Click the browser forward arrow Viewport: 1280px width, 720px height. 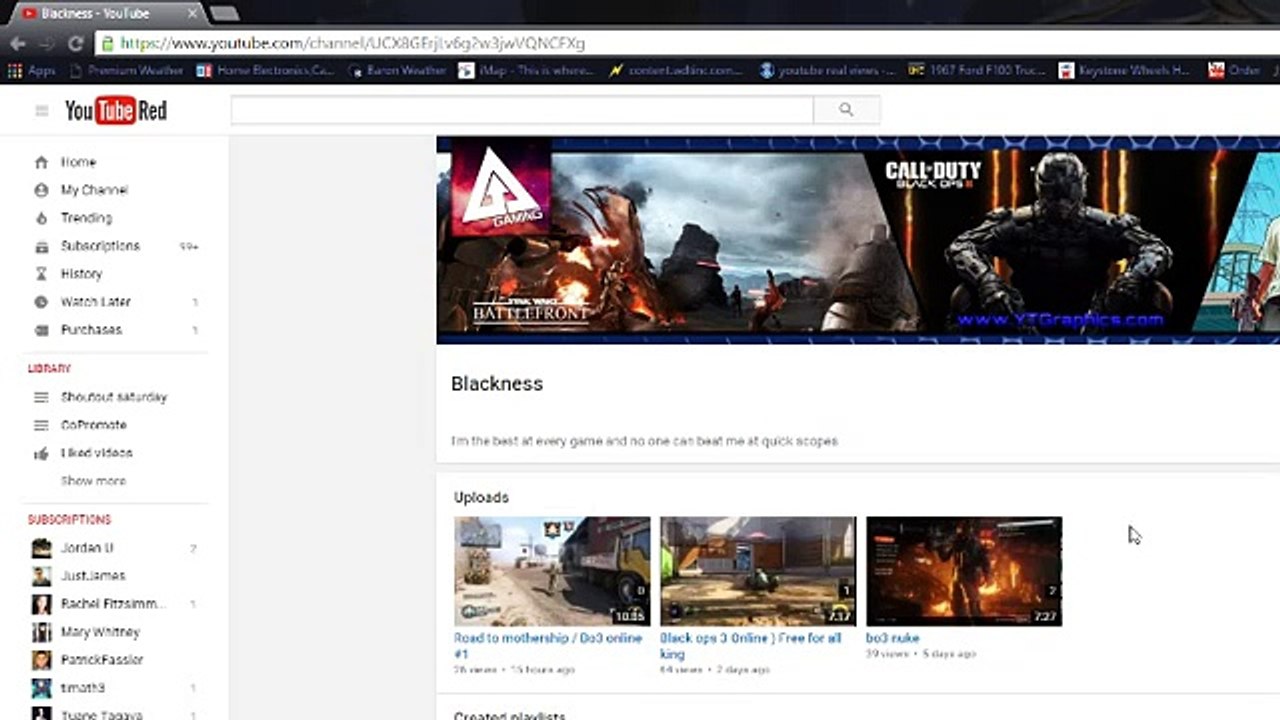pos(45,43)
